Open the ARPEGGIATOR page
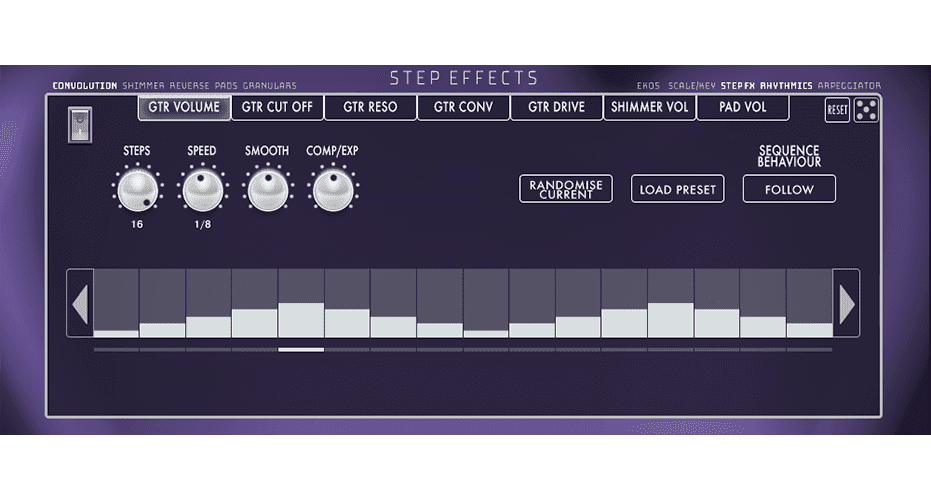 coord(849,86)
